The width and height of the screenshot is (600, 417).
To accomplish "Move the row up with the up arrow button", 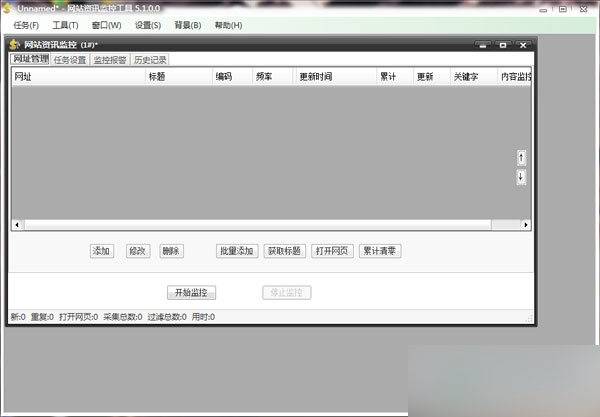I will [521, 158].
